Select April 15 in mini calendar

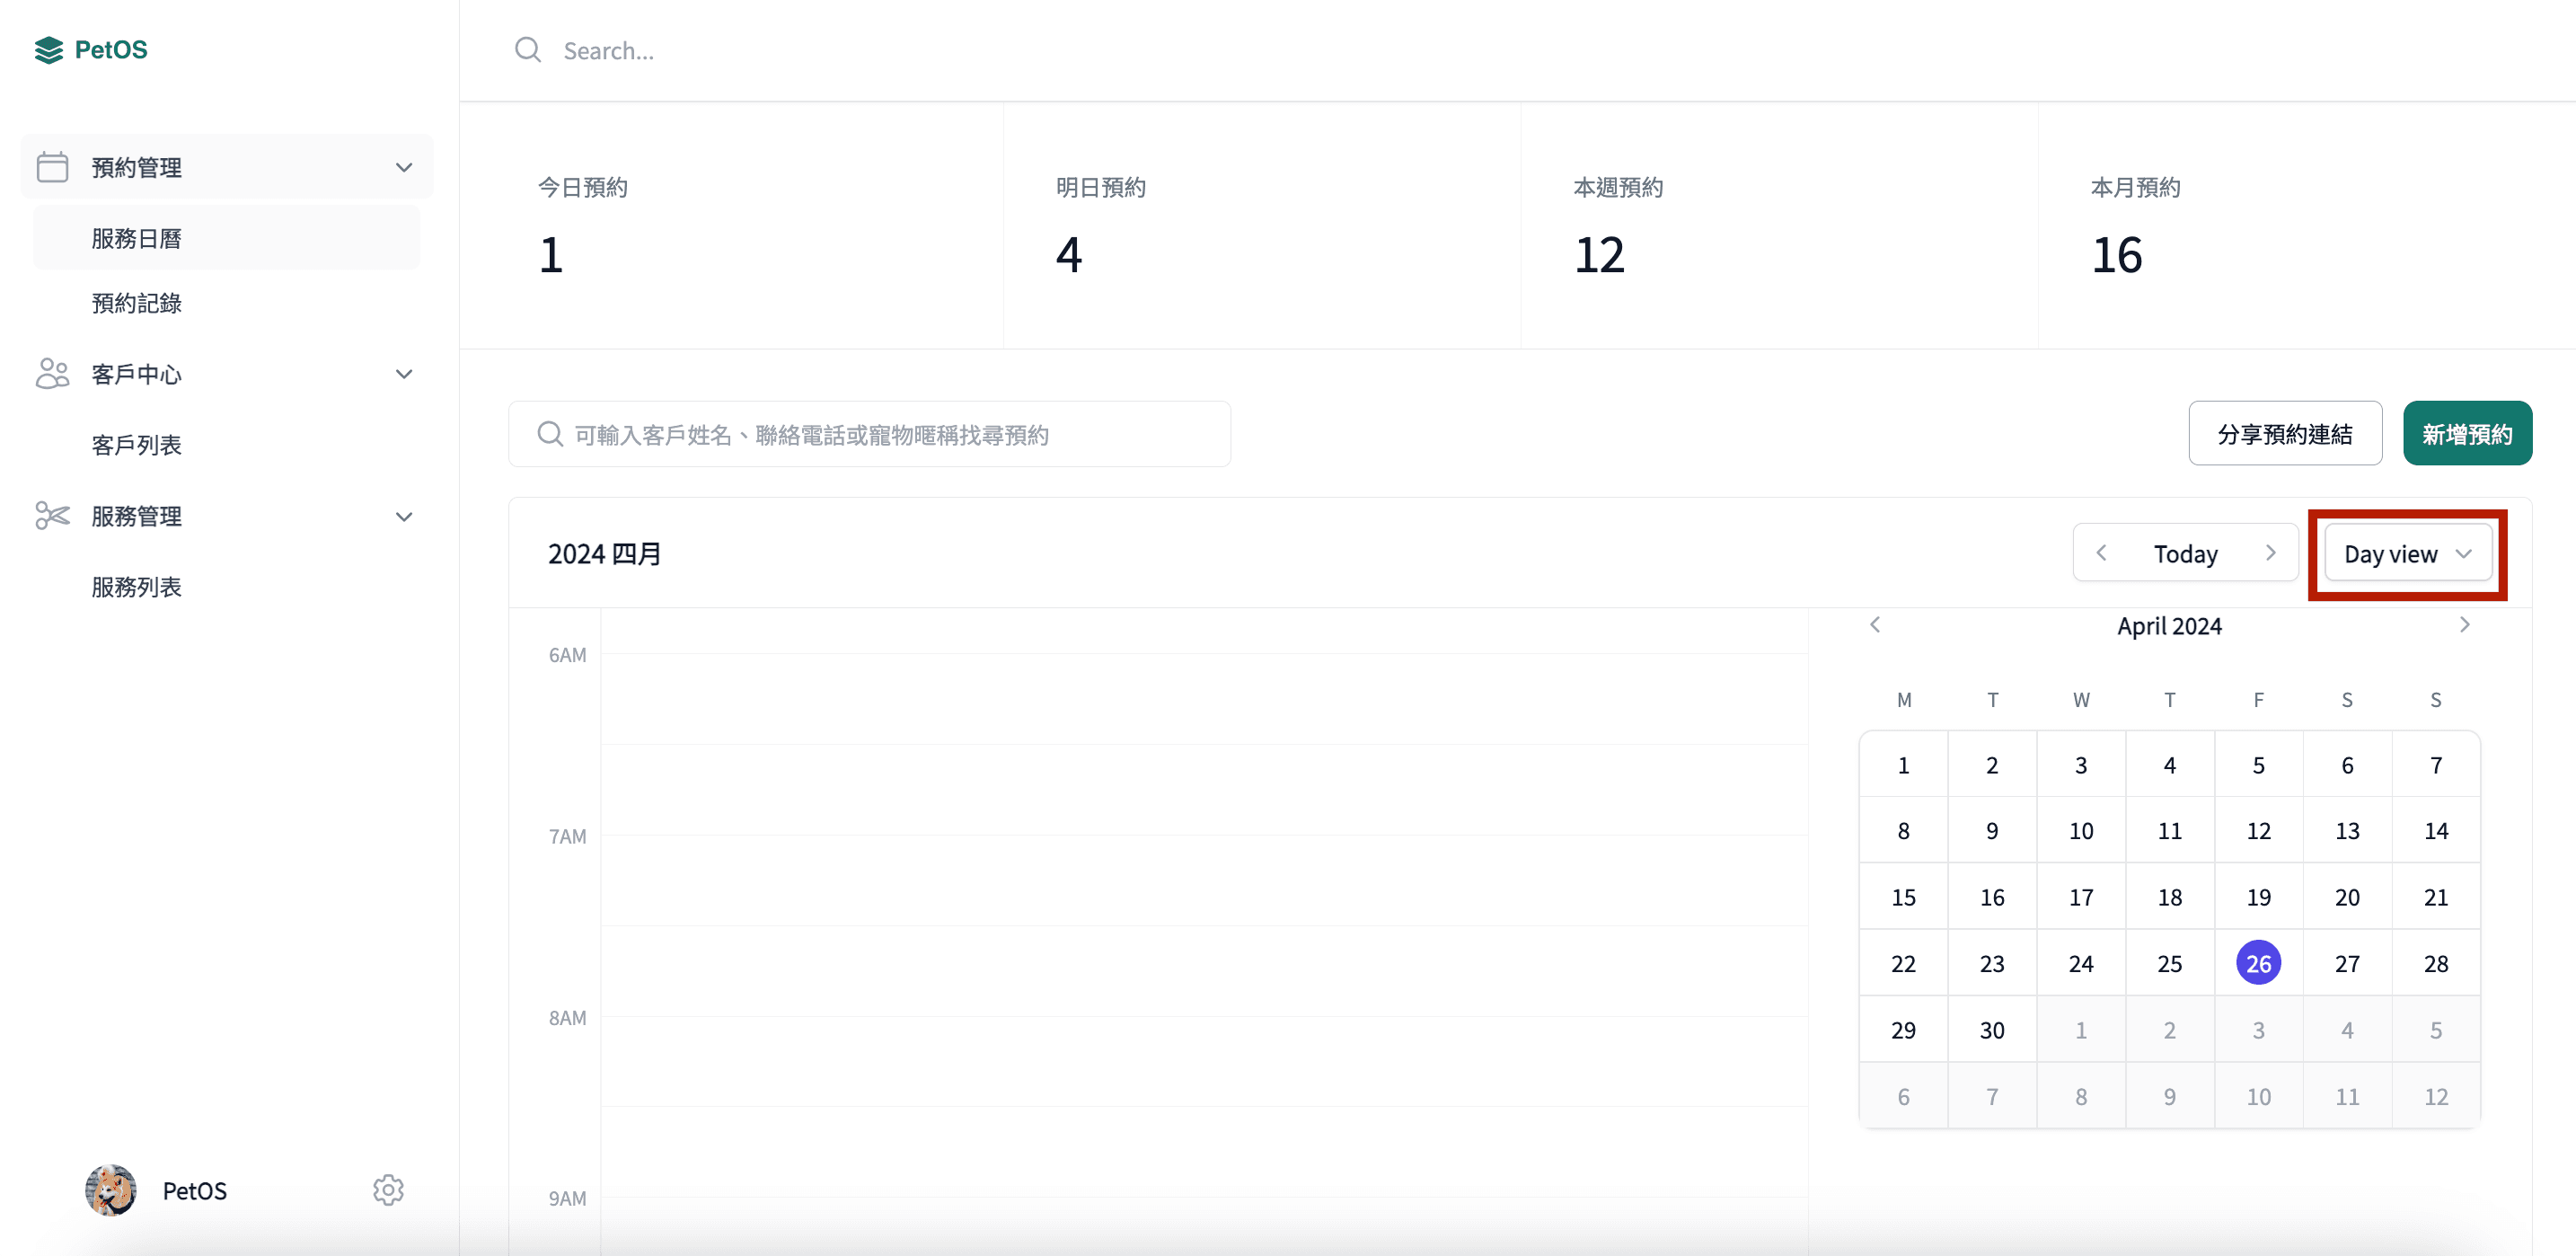[x=1903, y=897]
